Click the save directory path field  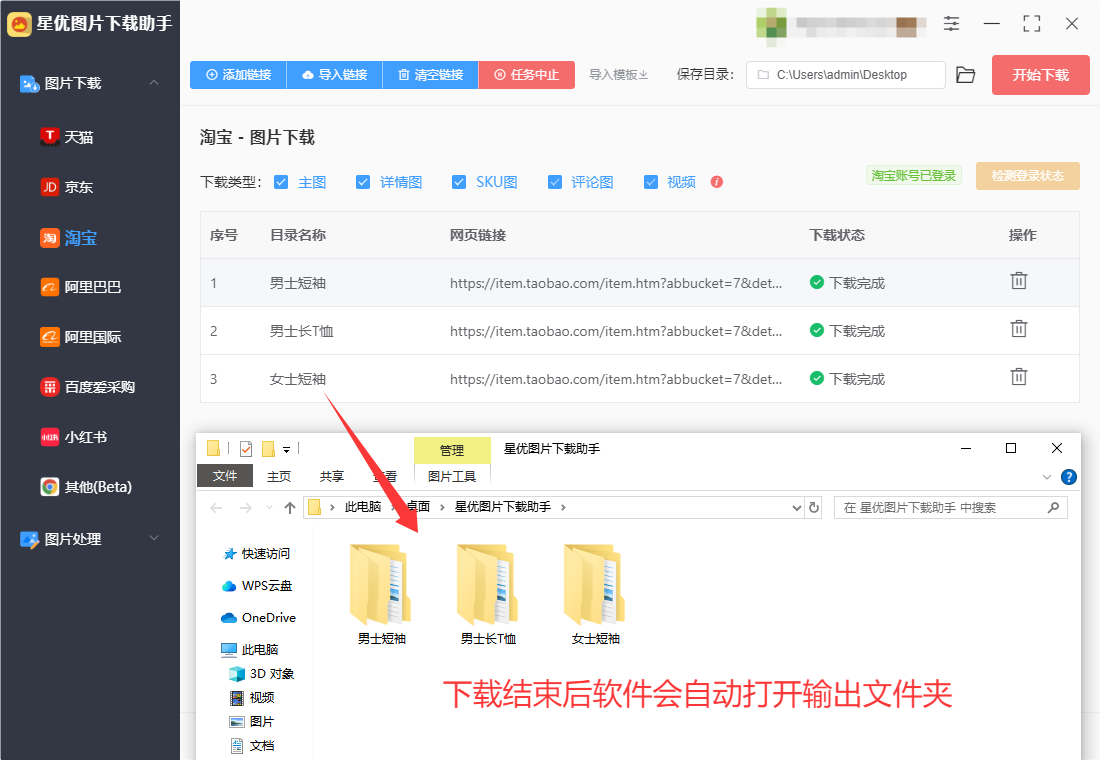point(846,75)
